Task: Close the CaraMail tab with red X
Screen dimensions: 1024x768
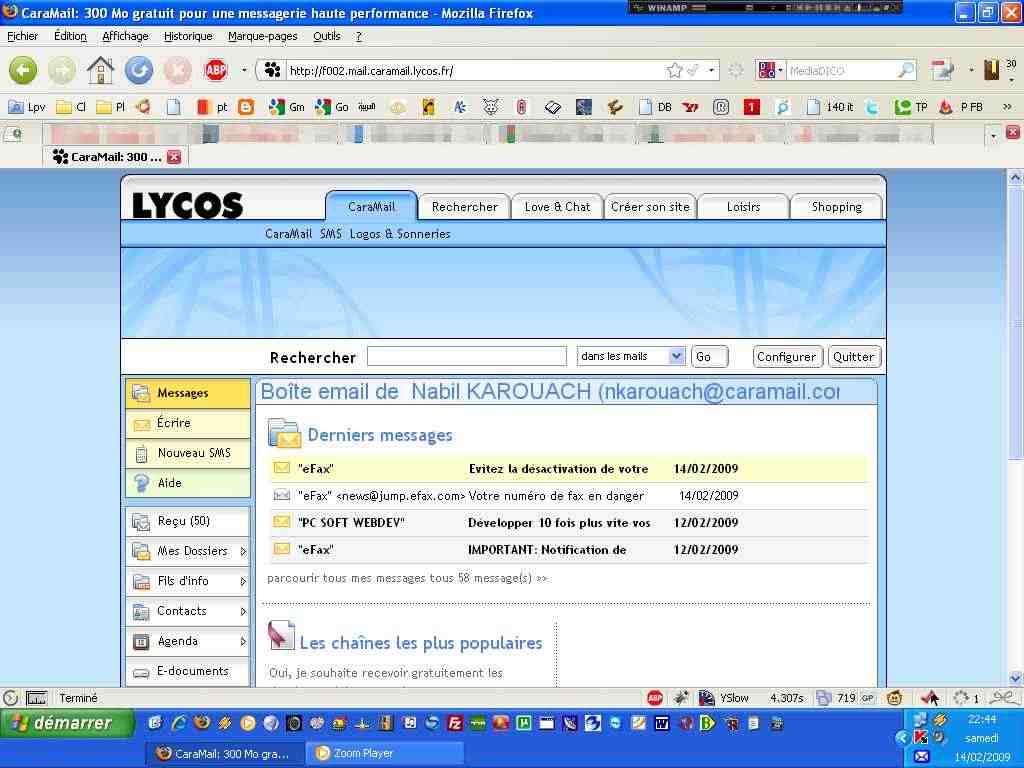Action: [x=174, y=157]
